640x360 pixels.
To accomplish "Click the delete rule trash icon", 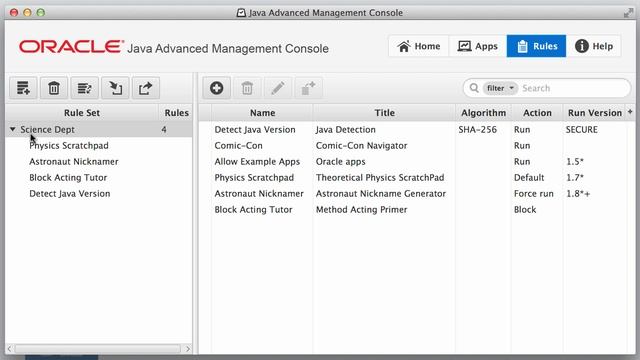I will pos(247,88).
